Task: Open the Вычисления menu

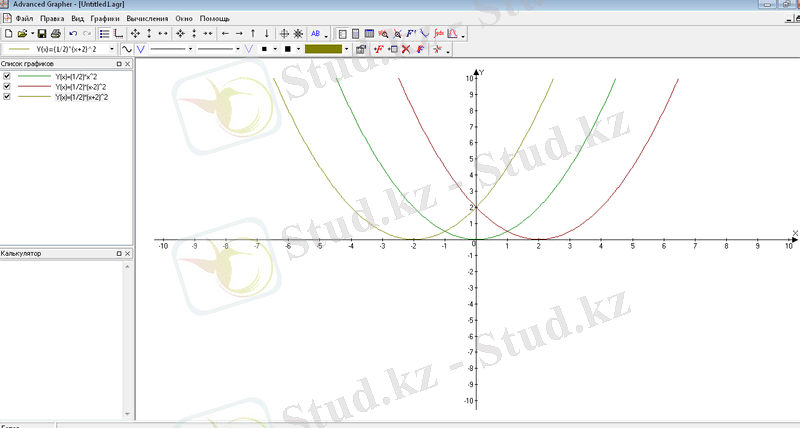Action: click(147, 19)
